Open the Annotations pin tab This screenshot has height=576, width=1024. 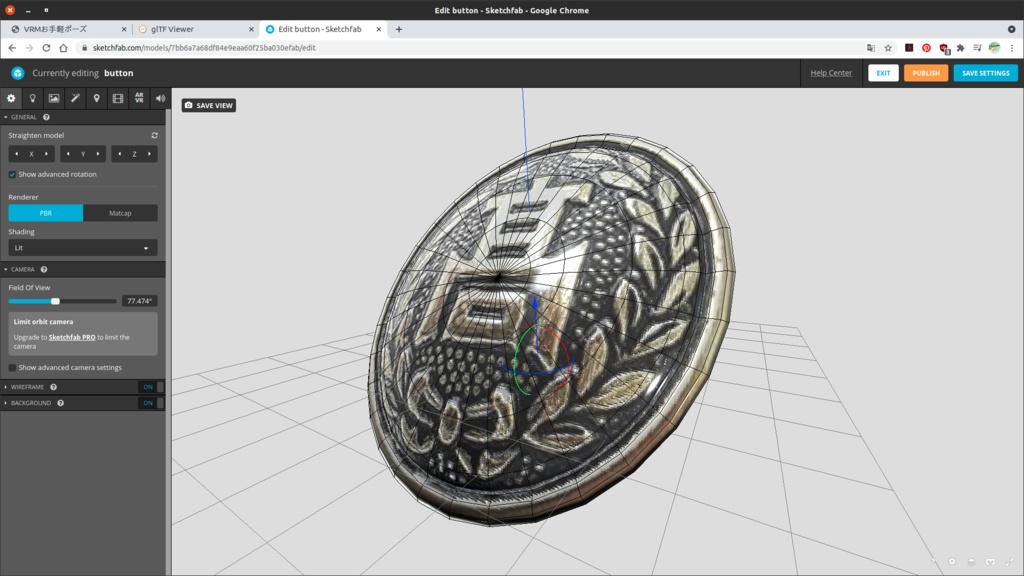coord(97,99)
